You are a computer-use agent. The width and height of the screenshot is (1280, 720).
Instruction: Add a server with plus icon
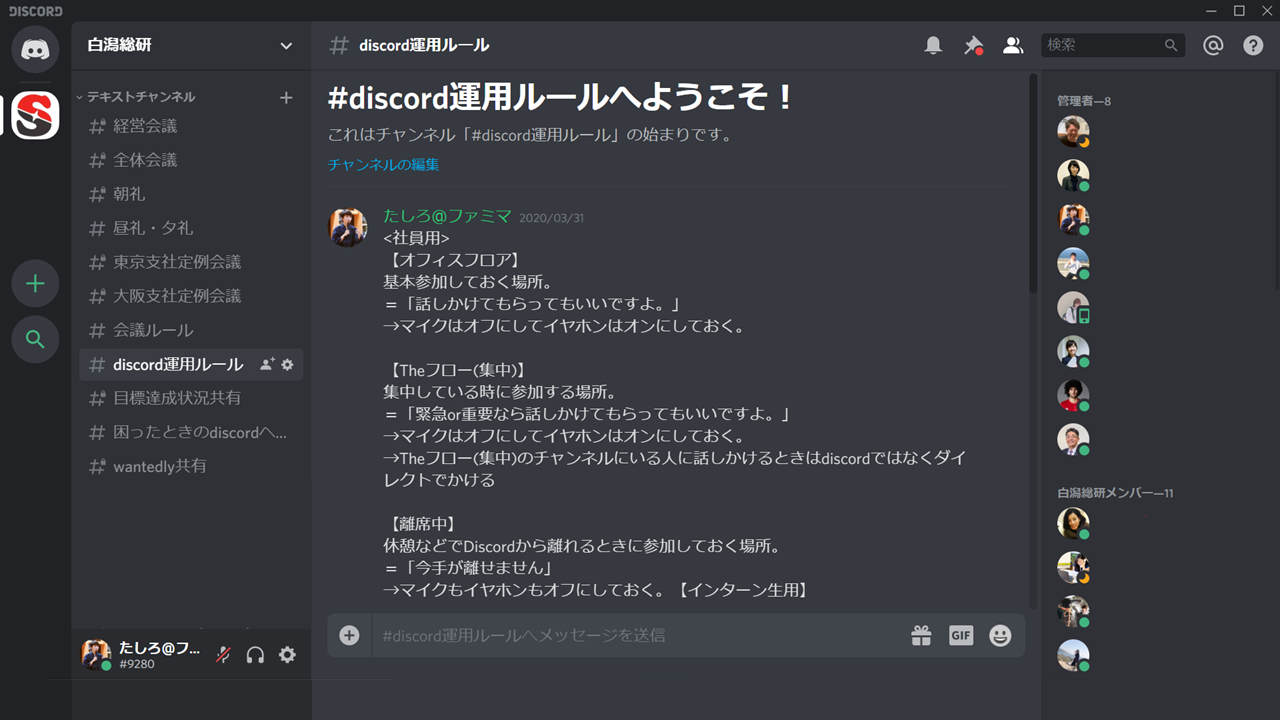click(35, 284)
